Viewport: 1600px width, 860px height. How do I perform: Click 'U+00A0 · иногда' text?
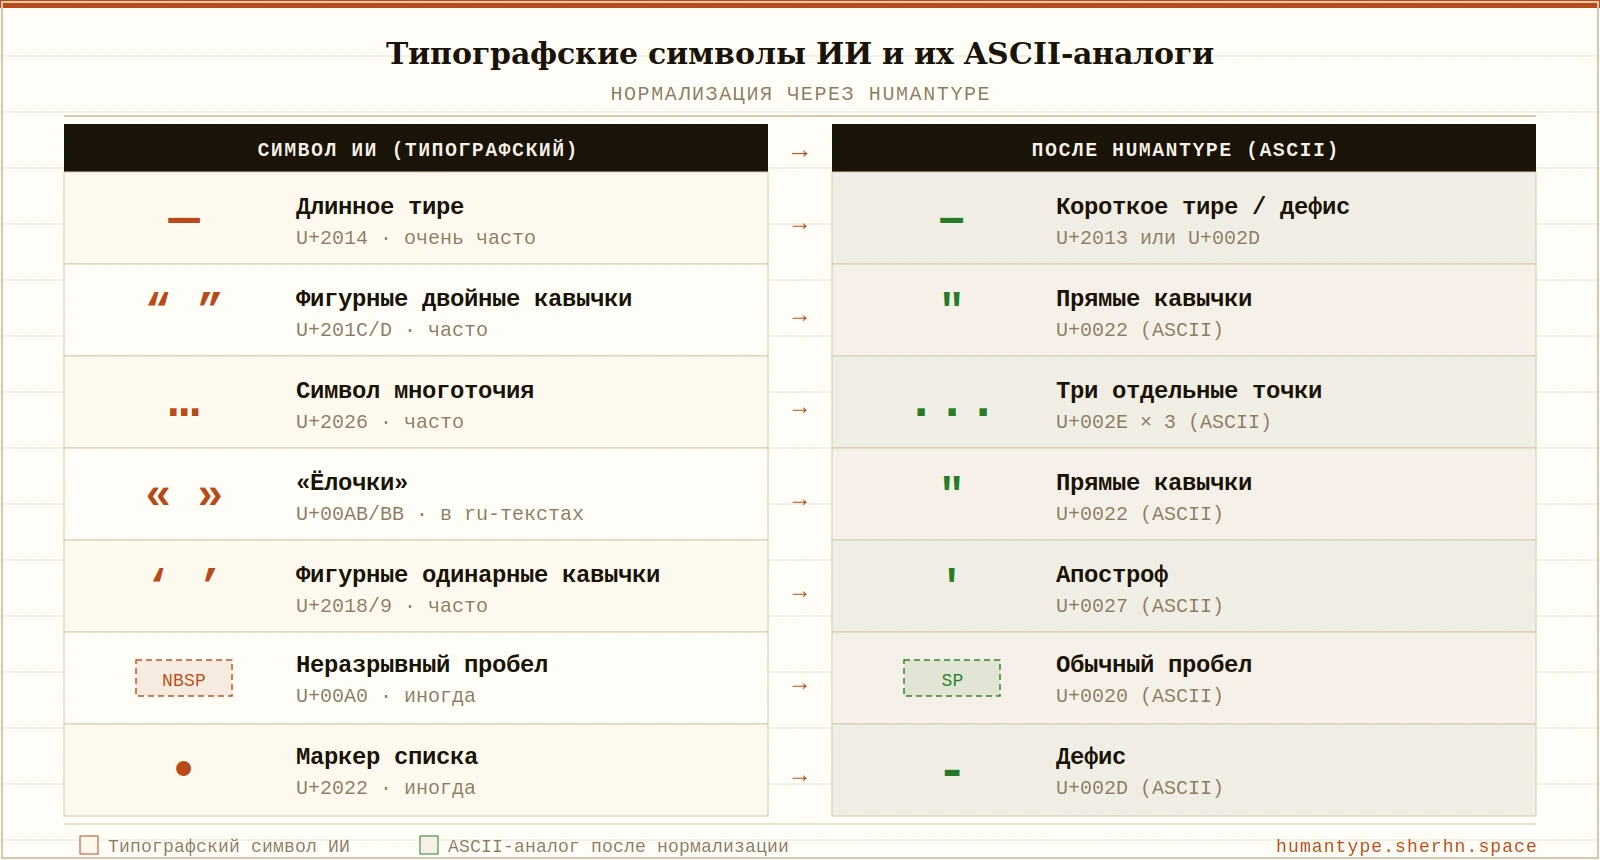pos(386,696)
